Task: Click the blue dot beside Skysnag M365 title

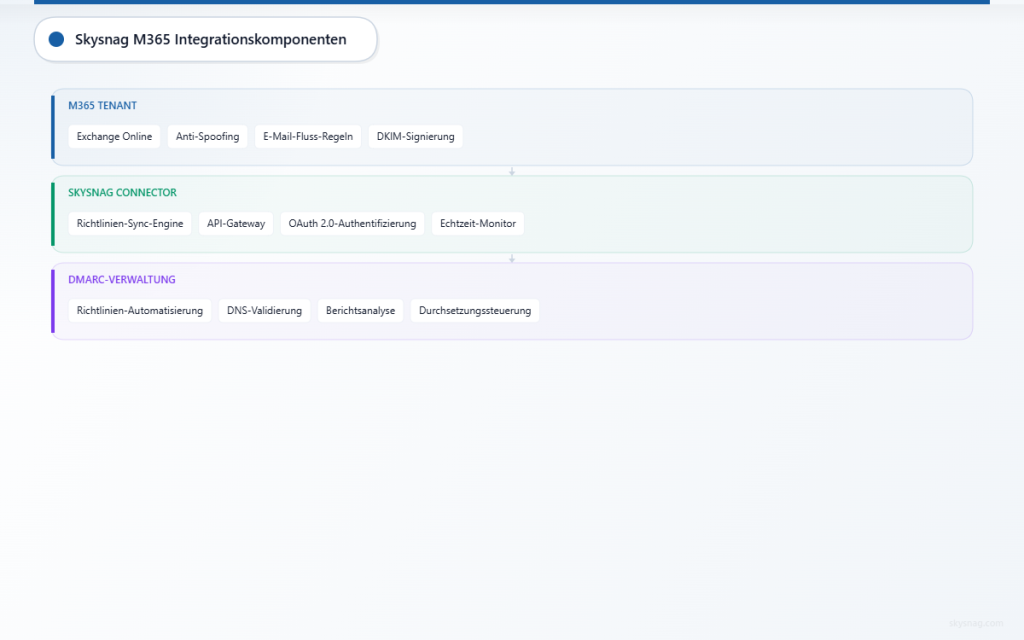Action: pos(56,39)
